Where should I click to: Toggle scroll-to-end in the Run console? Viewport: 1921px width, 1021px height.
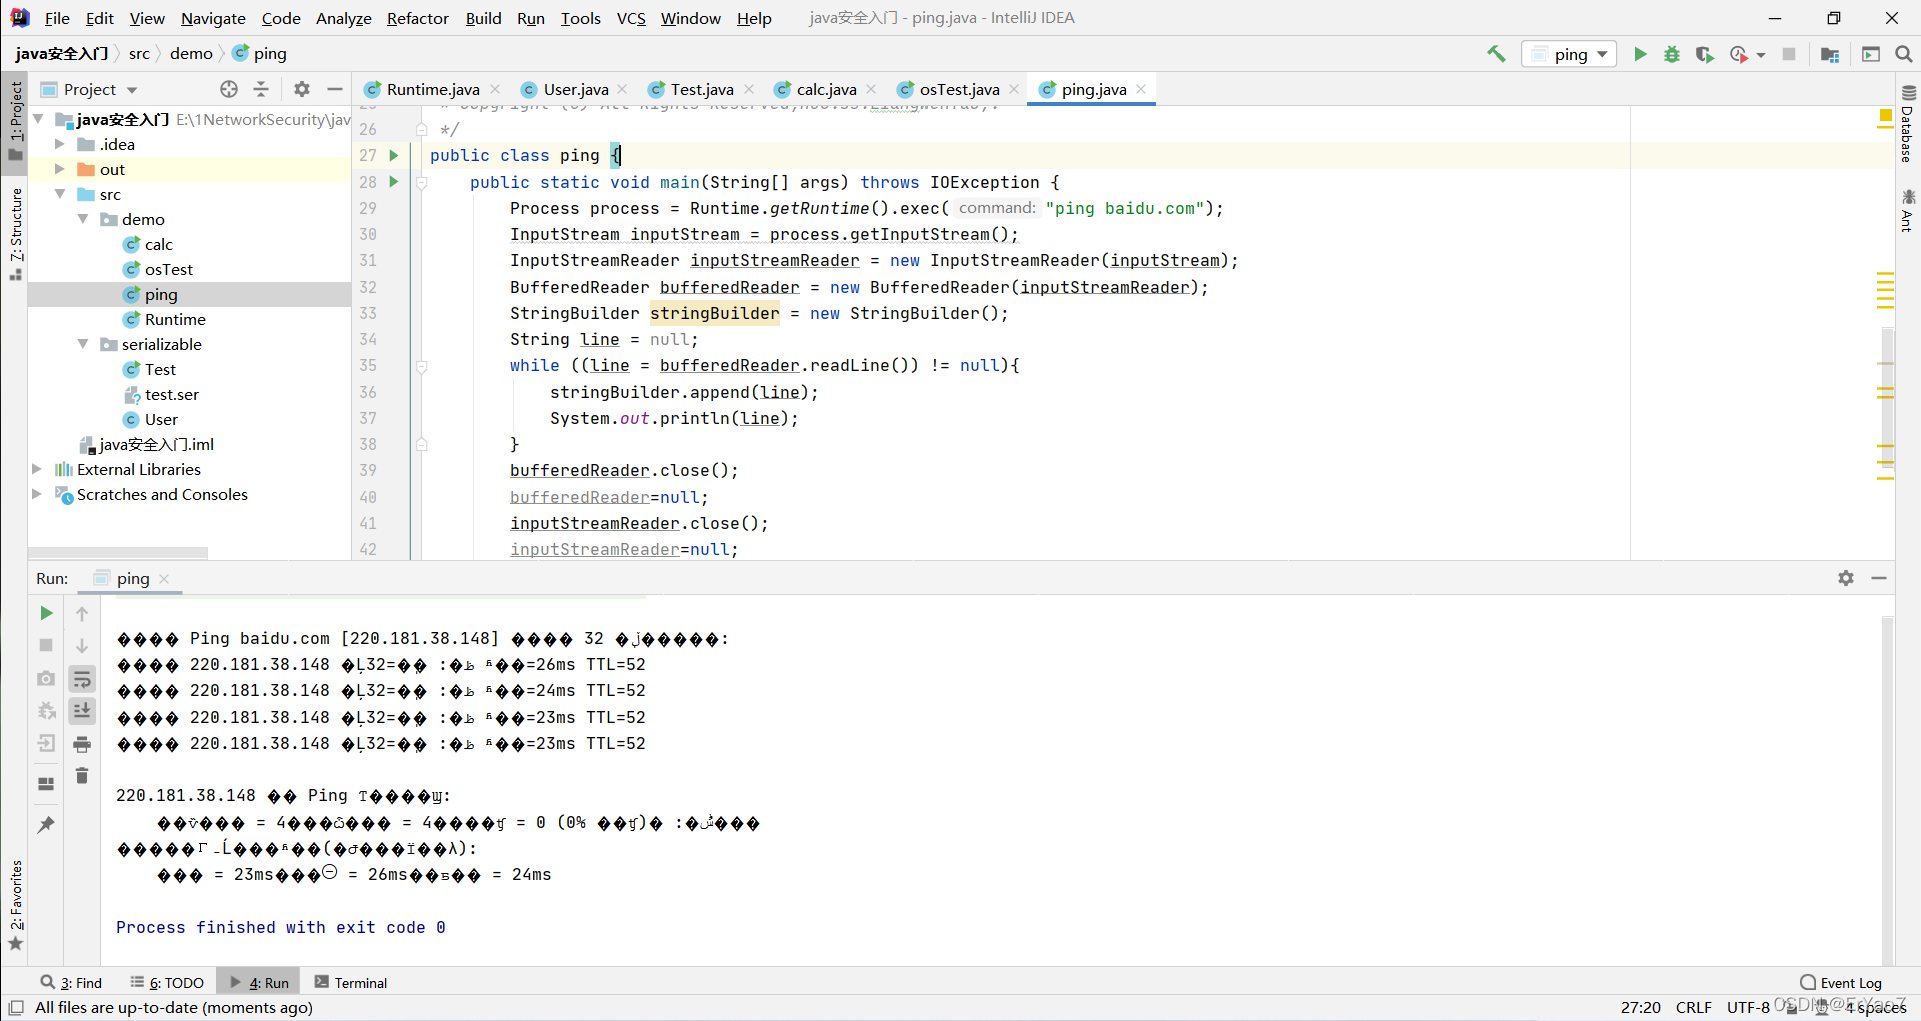(82, 711)
